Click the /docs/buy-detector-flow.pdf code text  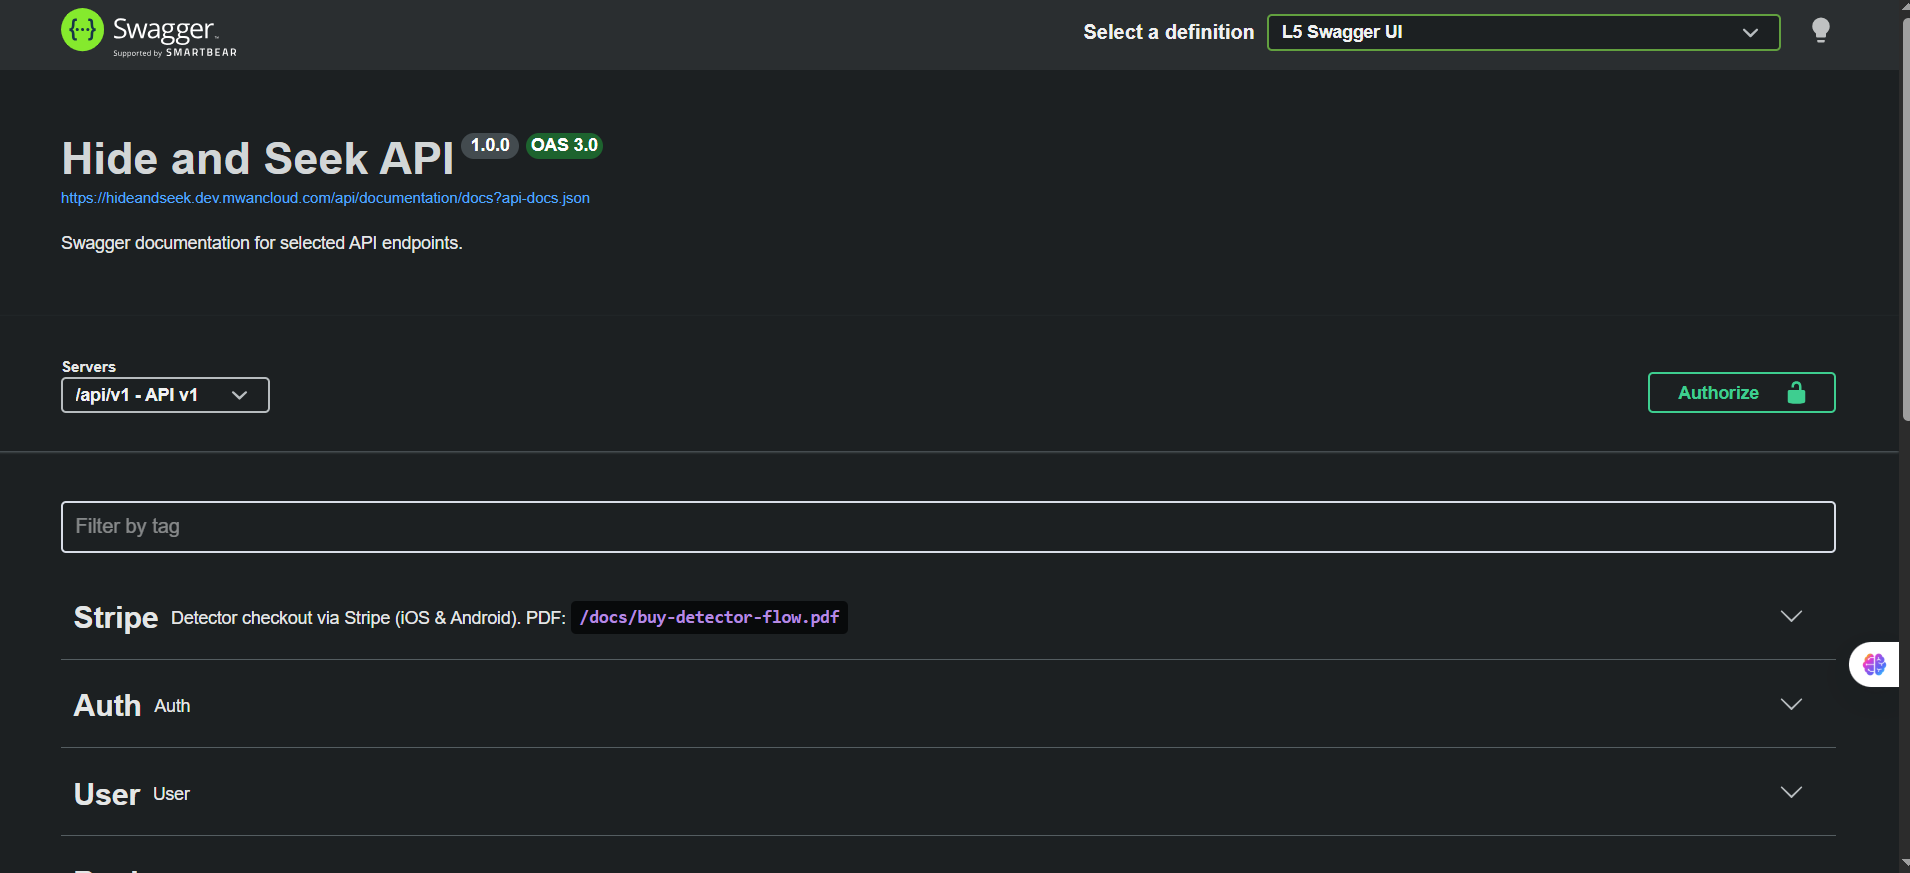[709, 617]
